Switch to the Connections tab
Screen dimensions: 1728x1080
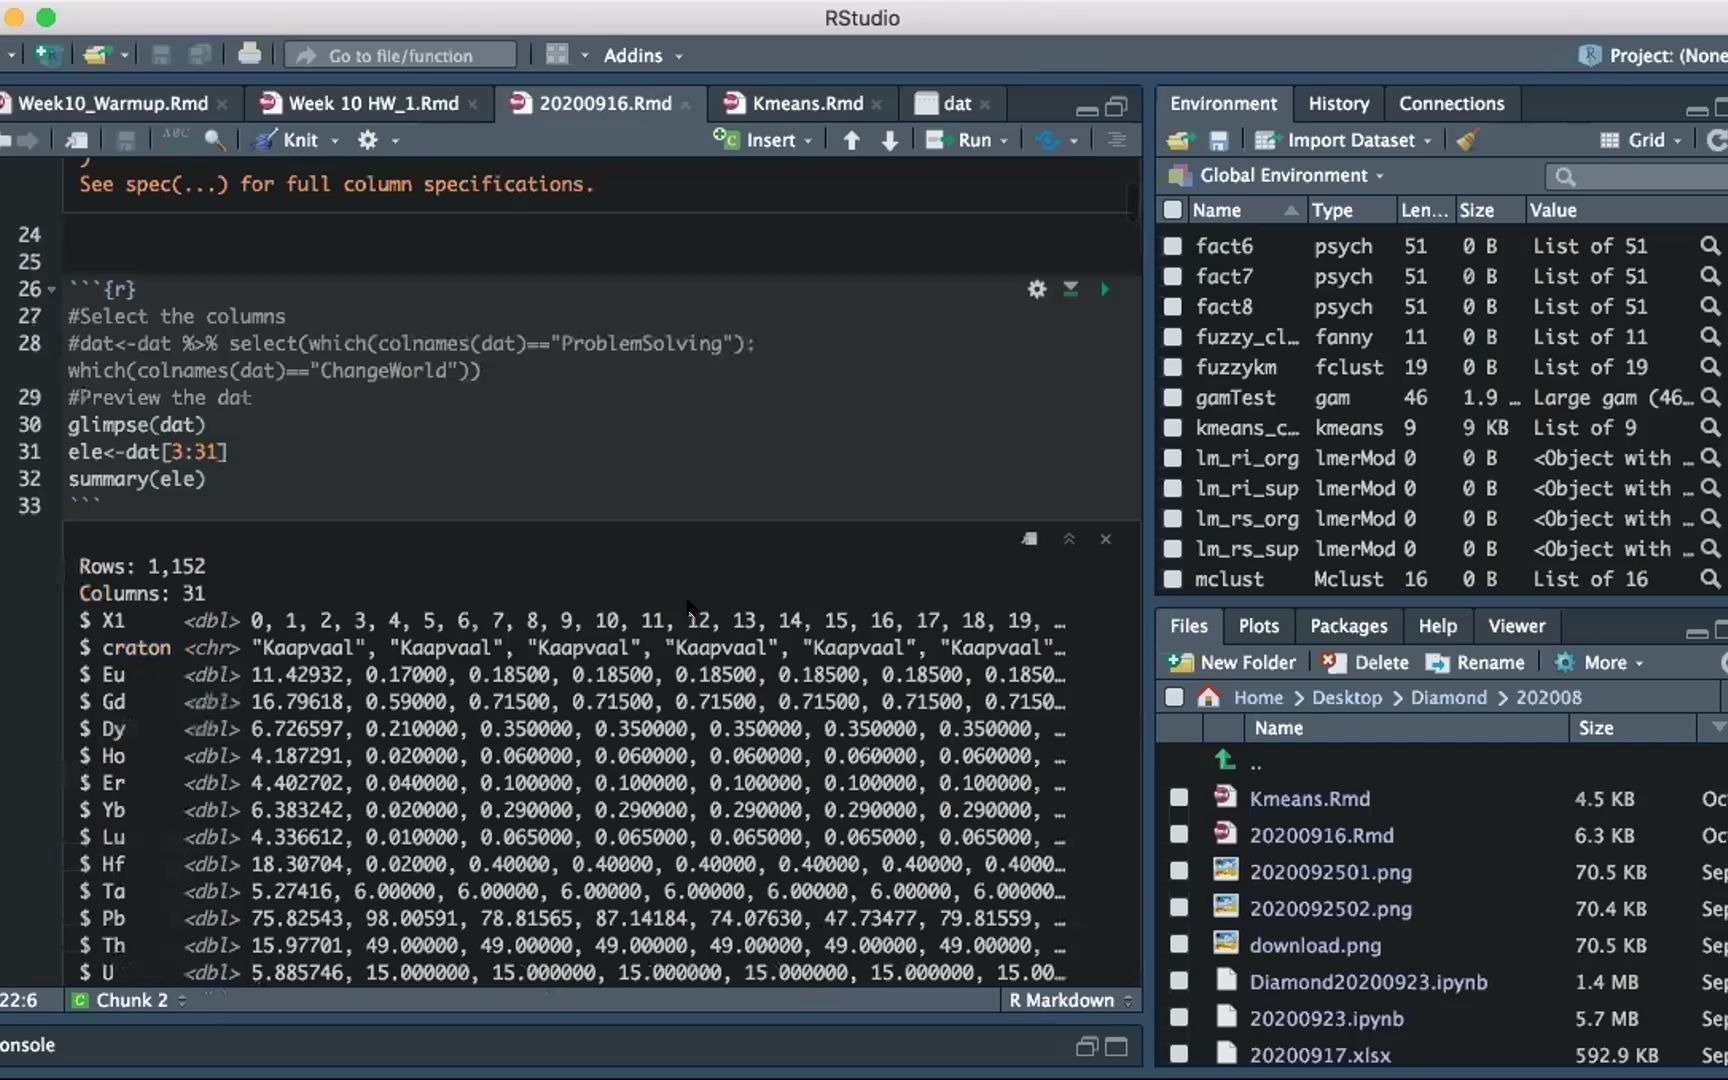[1451, 103]
